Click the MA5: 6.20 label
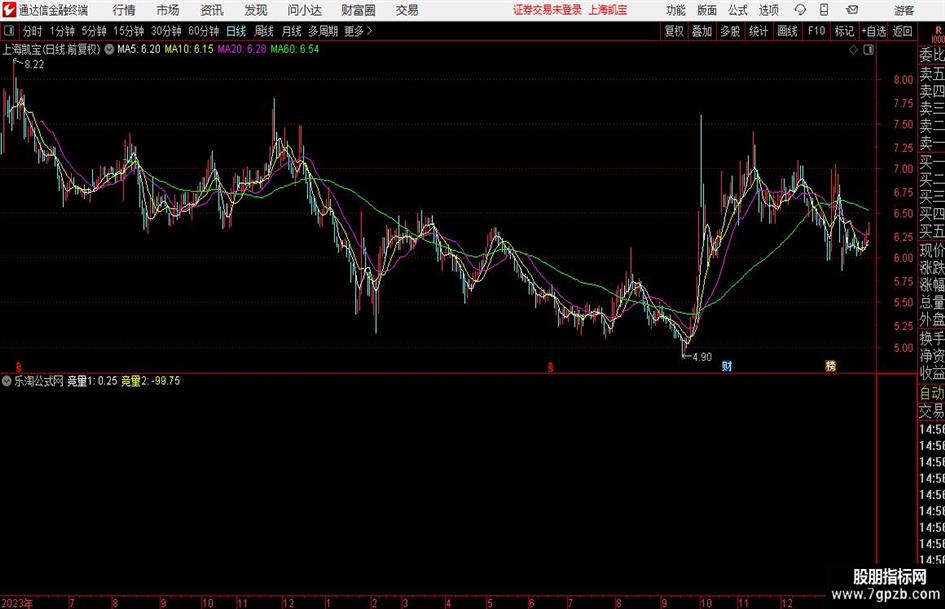Image resolution: width=945 pixels, height=609 pixels. (x=139, y=49)
